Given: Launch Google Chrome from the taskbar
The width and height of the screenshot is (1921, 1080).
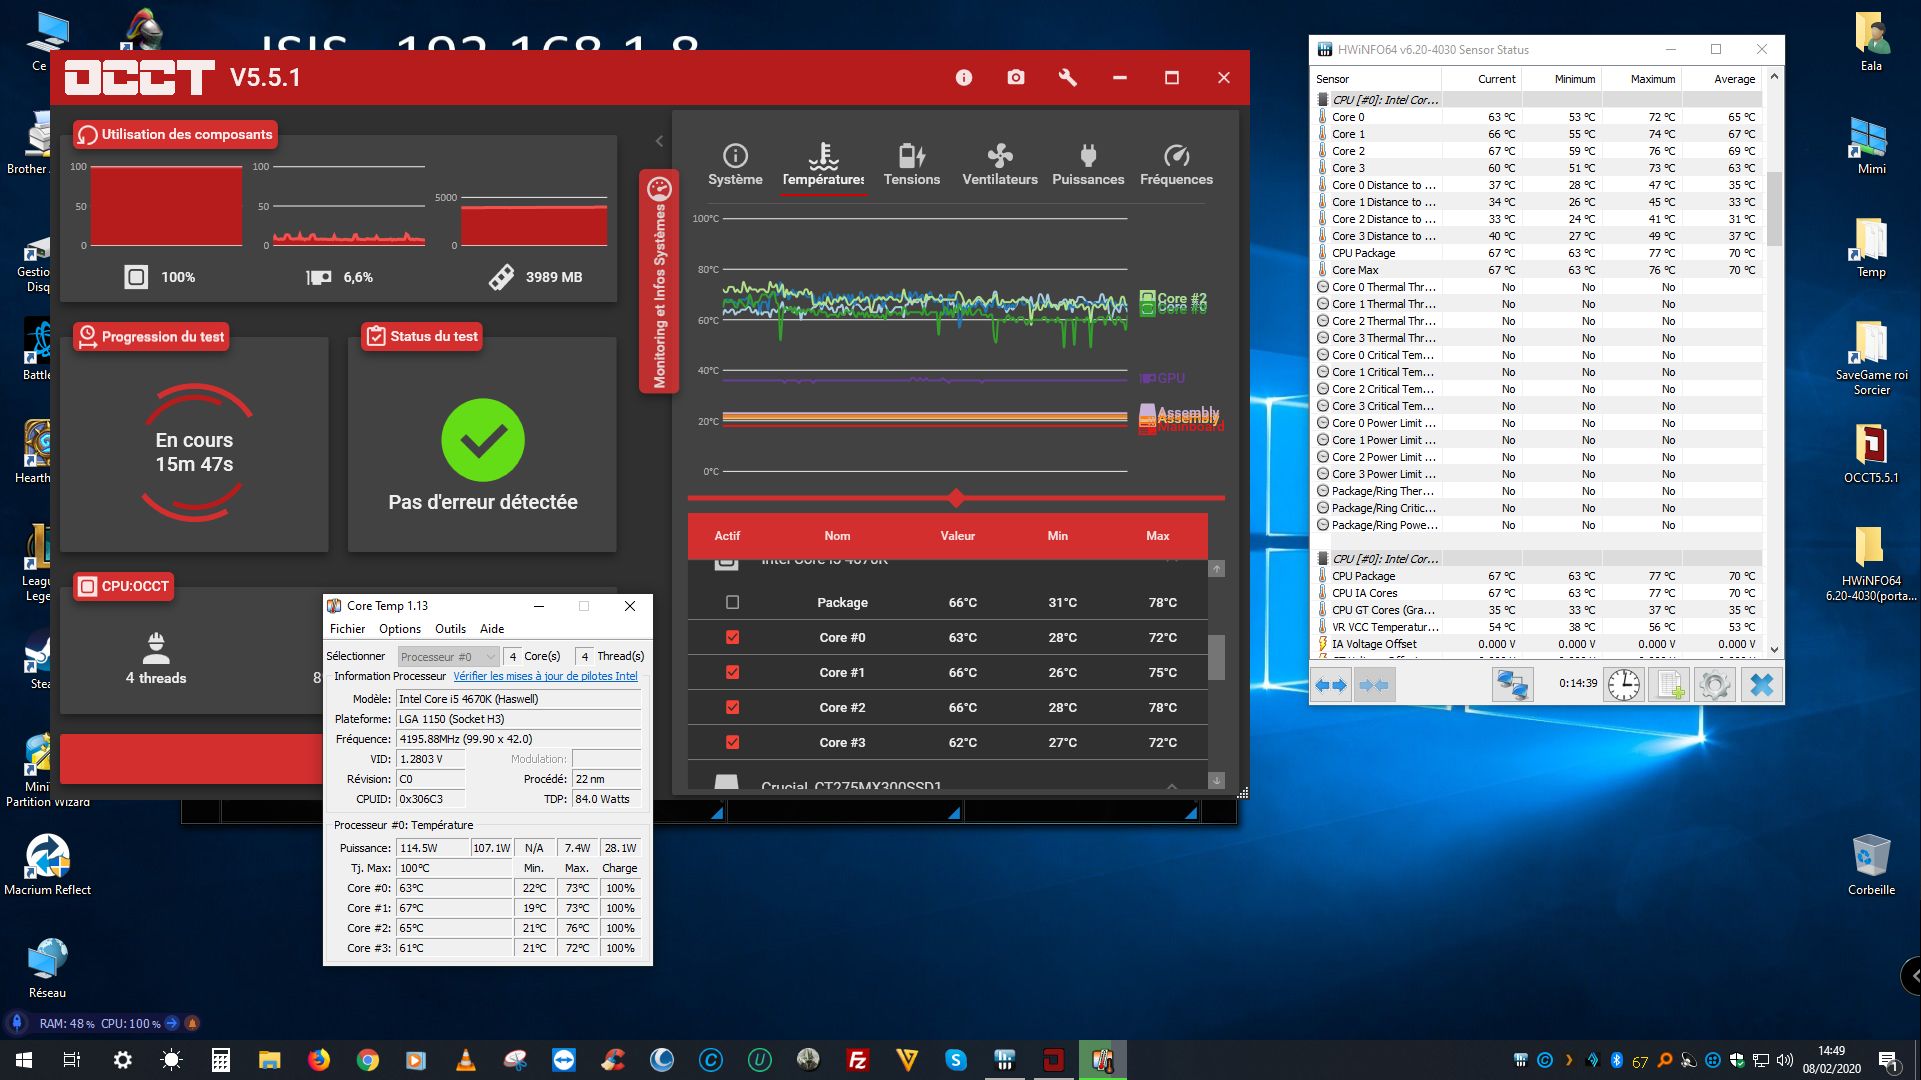Looking at the screenshot, I should point(368,1060).
